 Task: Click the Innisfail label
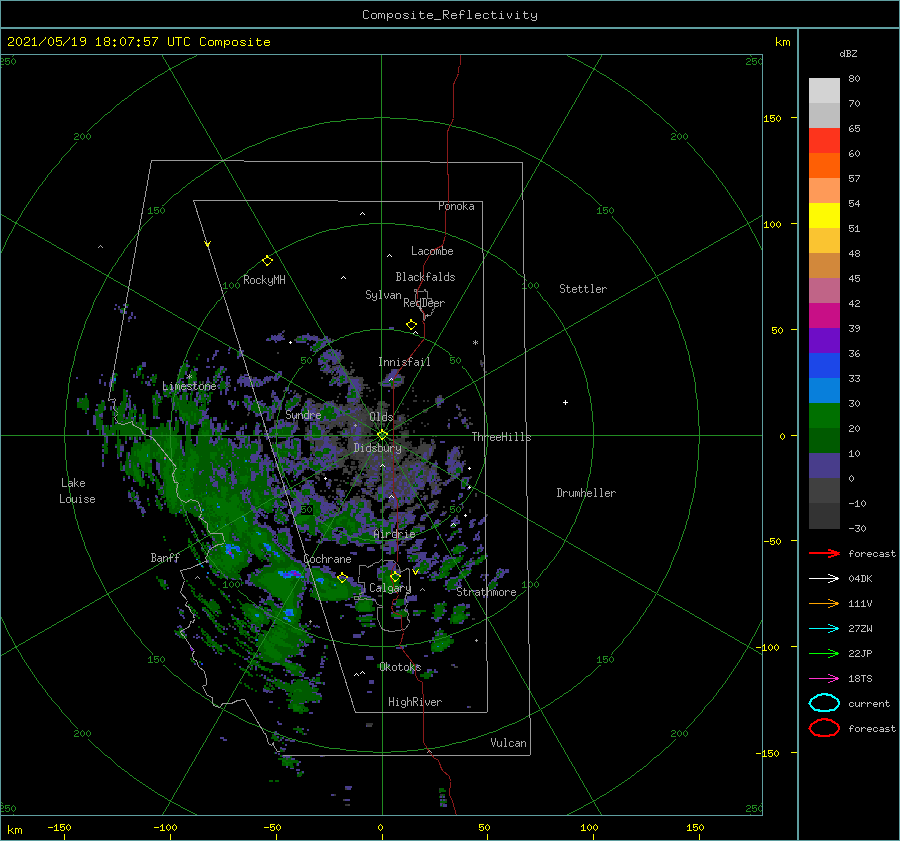point(404,362)
